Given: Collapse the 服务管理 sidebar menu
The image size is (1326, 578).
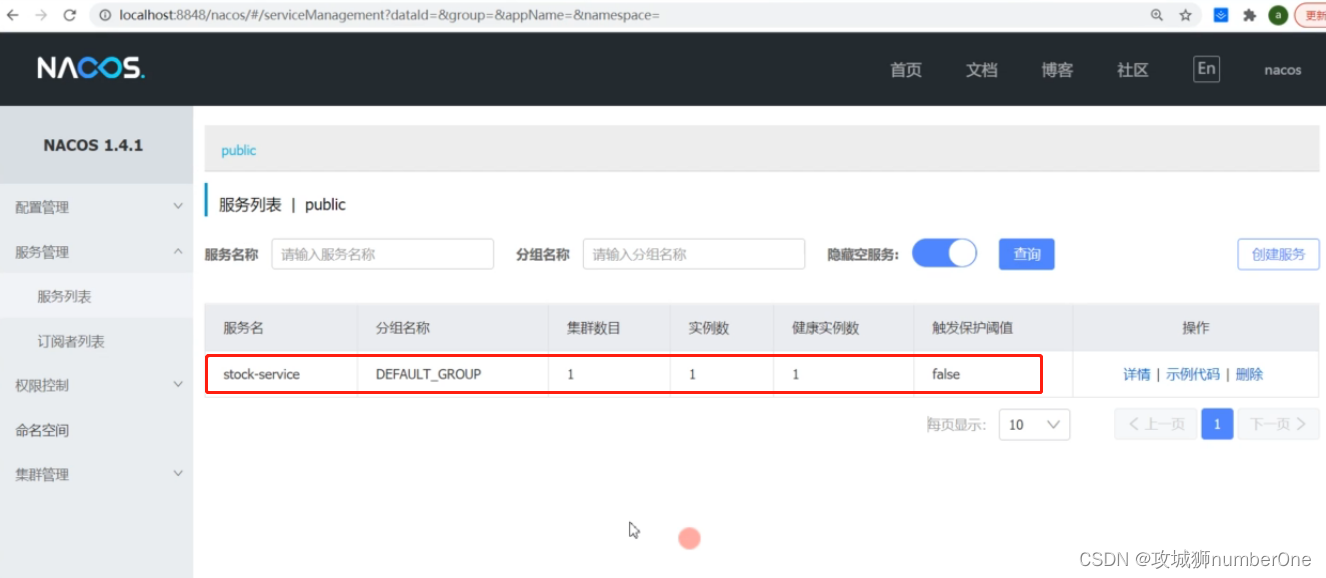Looking at the screenshot, I should click(x=96, y=252).
